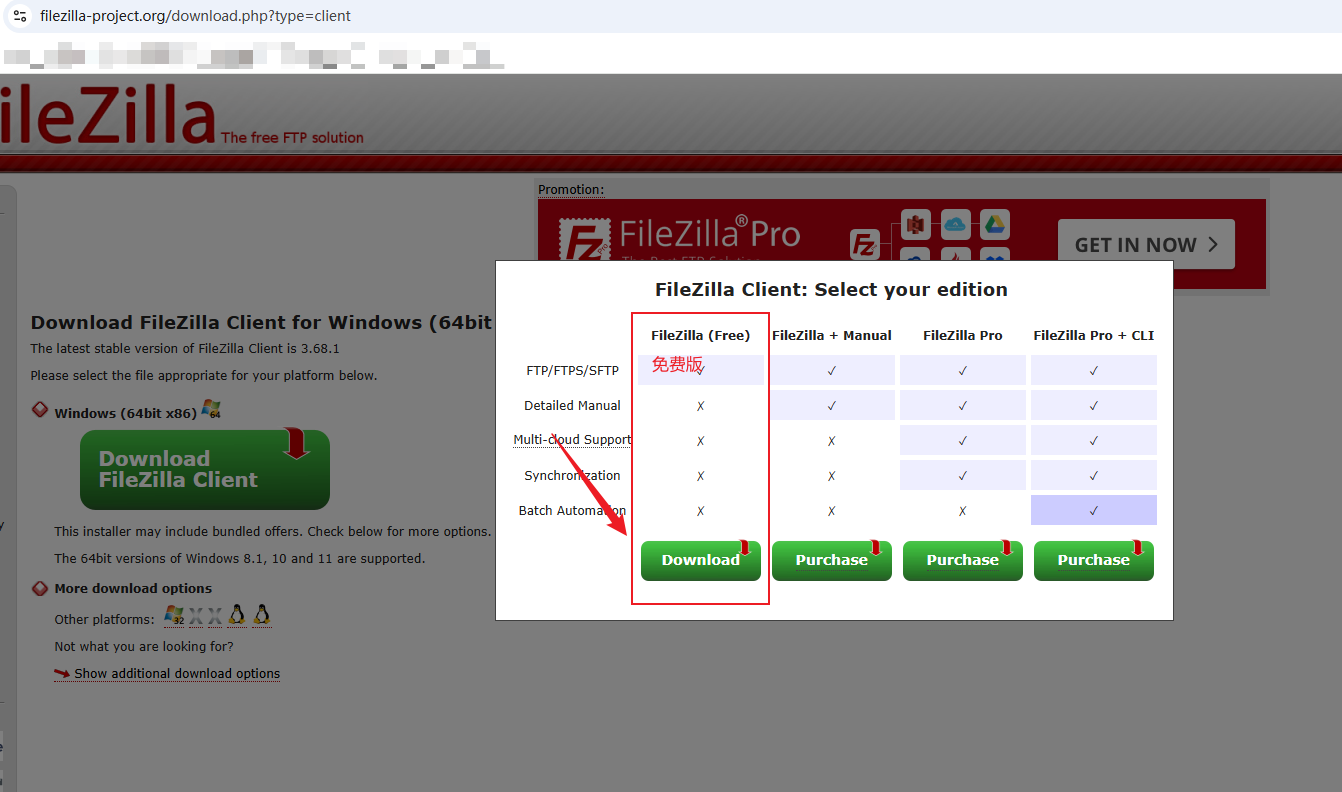Click the 'Detailed Manual' row label
The image size is (1342, 792).
coord(572,406)
